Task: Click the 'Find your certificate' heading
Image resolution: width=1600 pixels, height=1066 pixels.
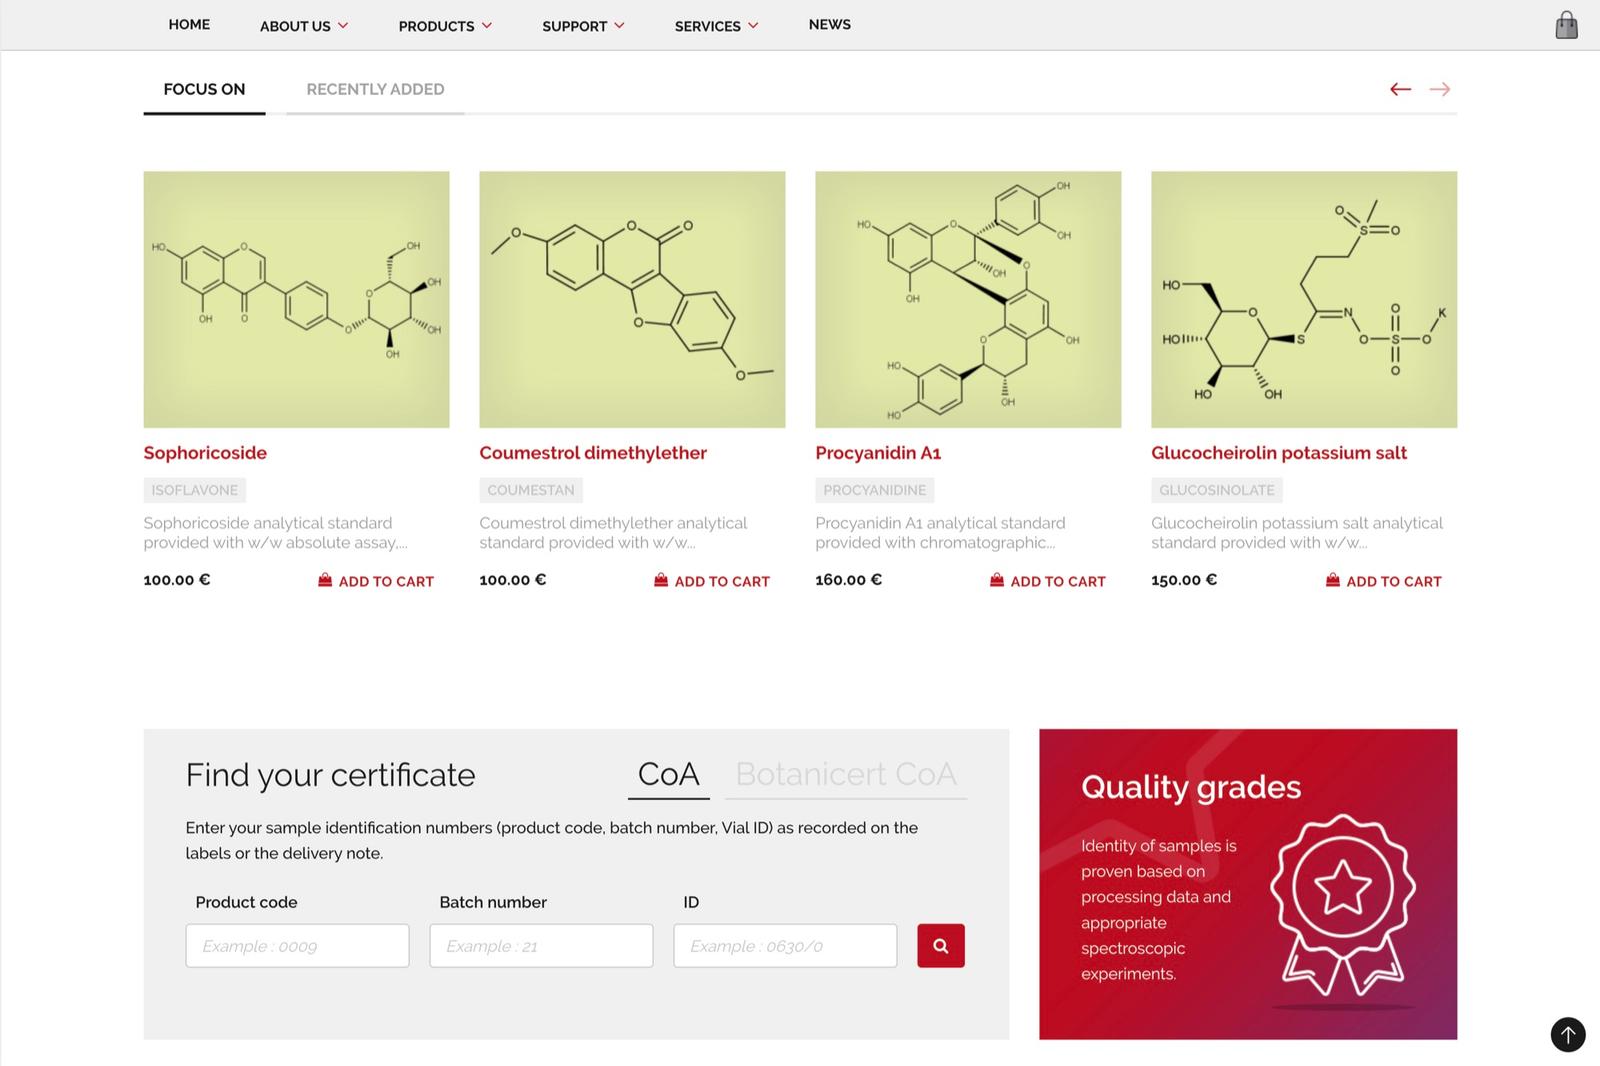Action: click(x=331, y=775)
